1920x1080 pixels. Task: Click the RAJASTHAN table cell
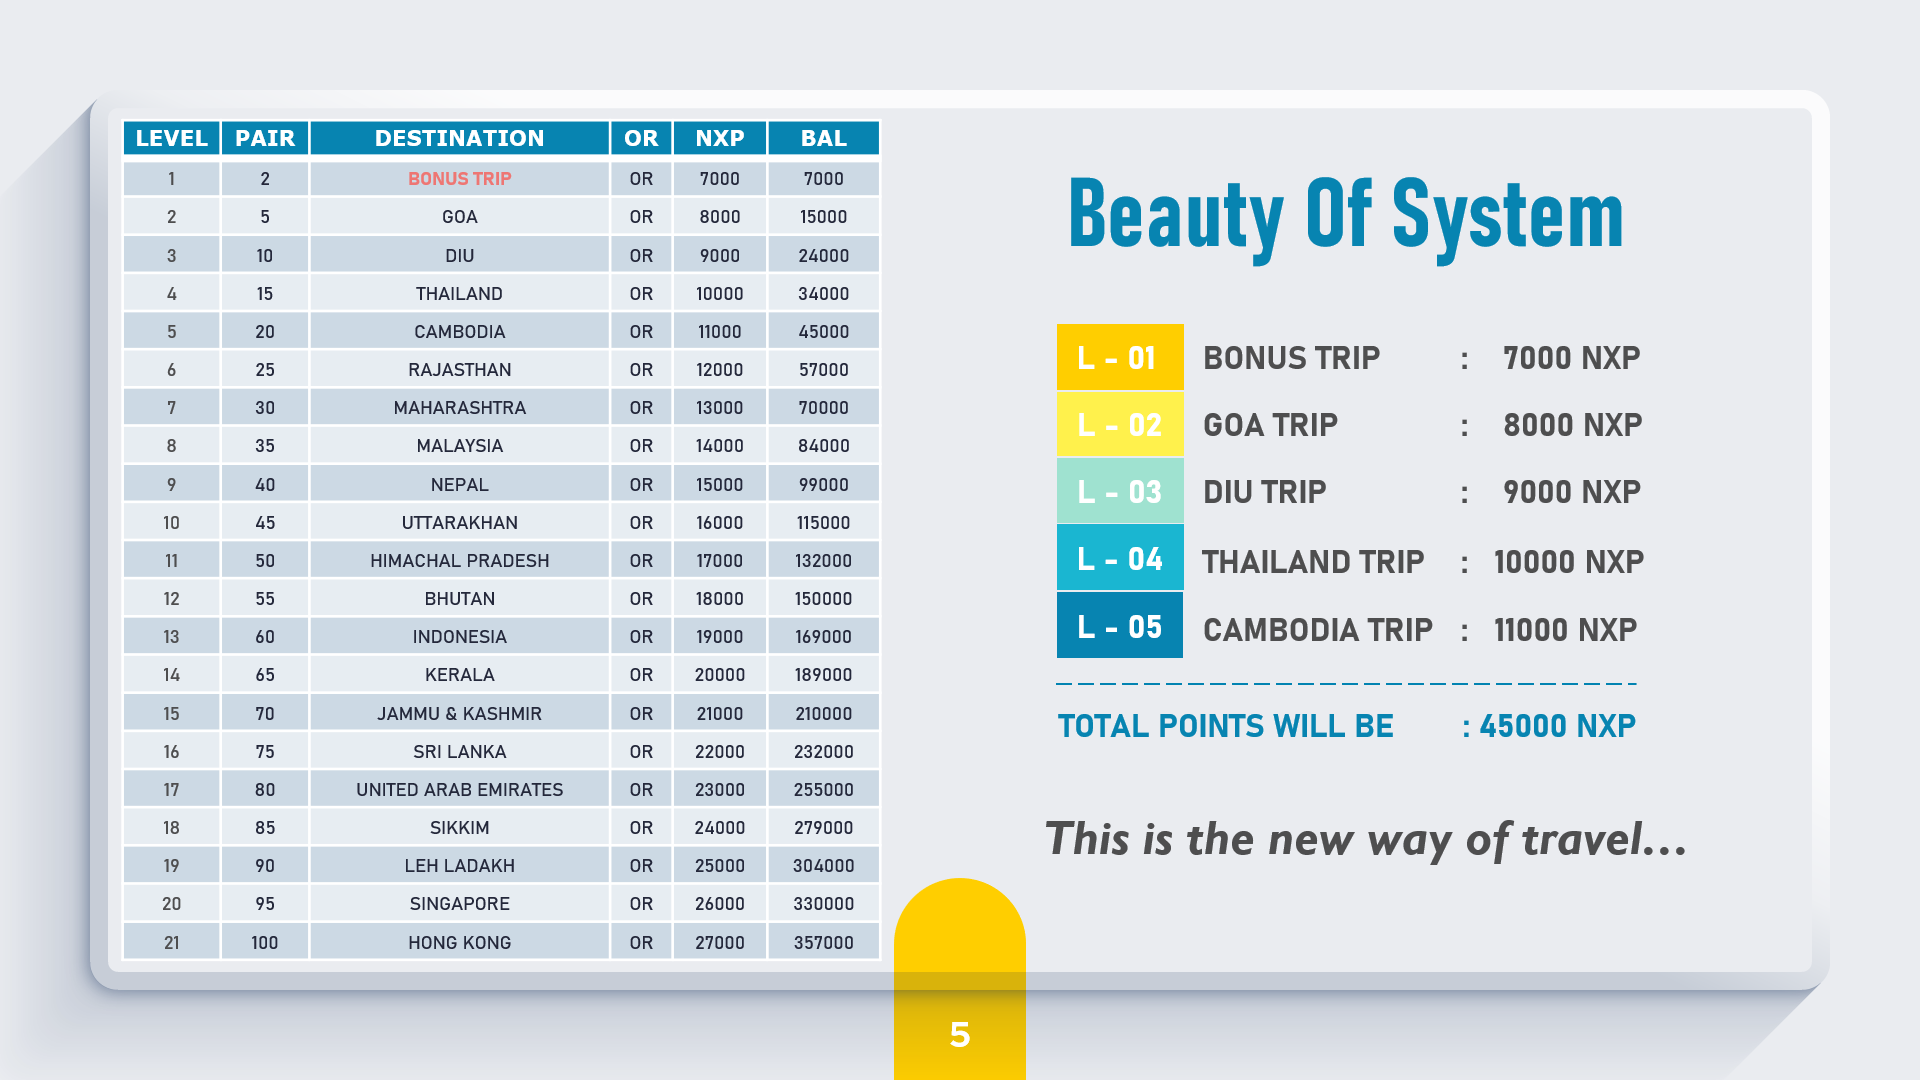pyautogui.click(x=460, y=370)
